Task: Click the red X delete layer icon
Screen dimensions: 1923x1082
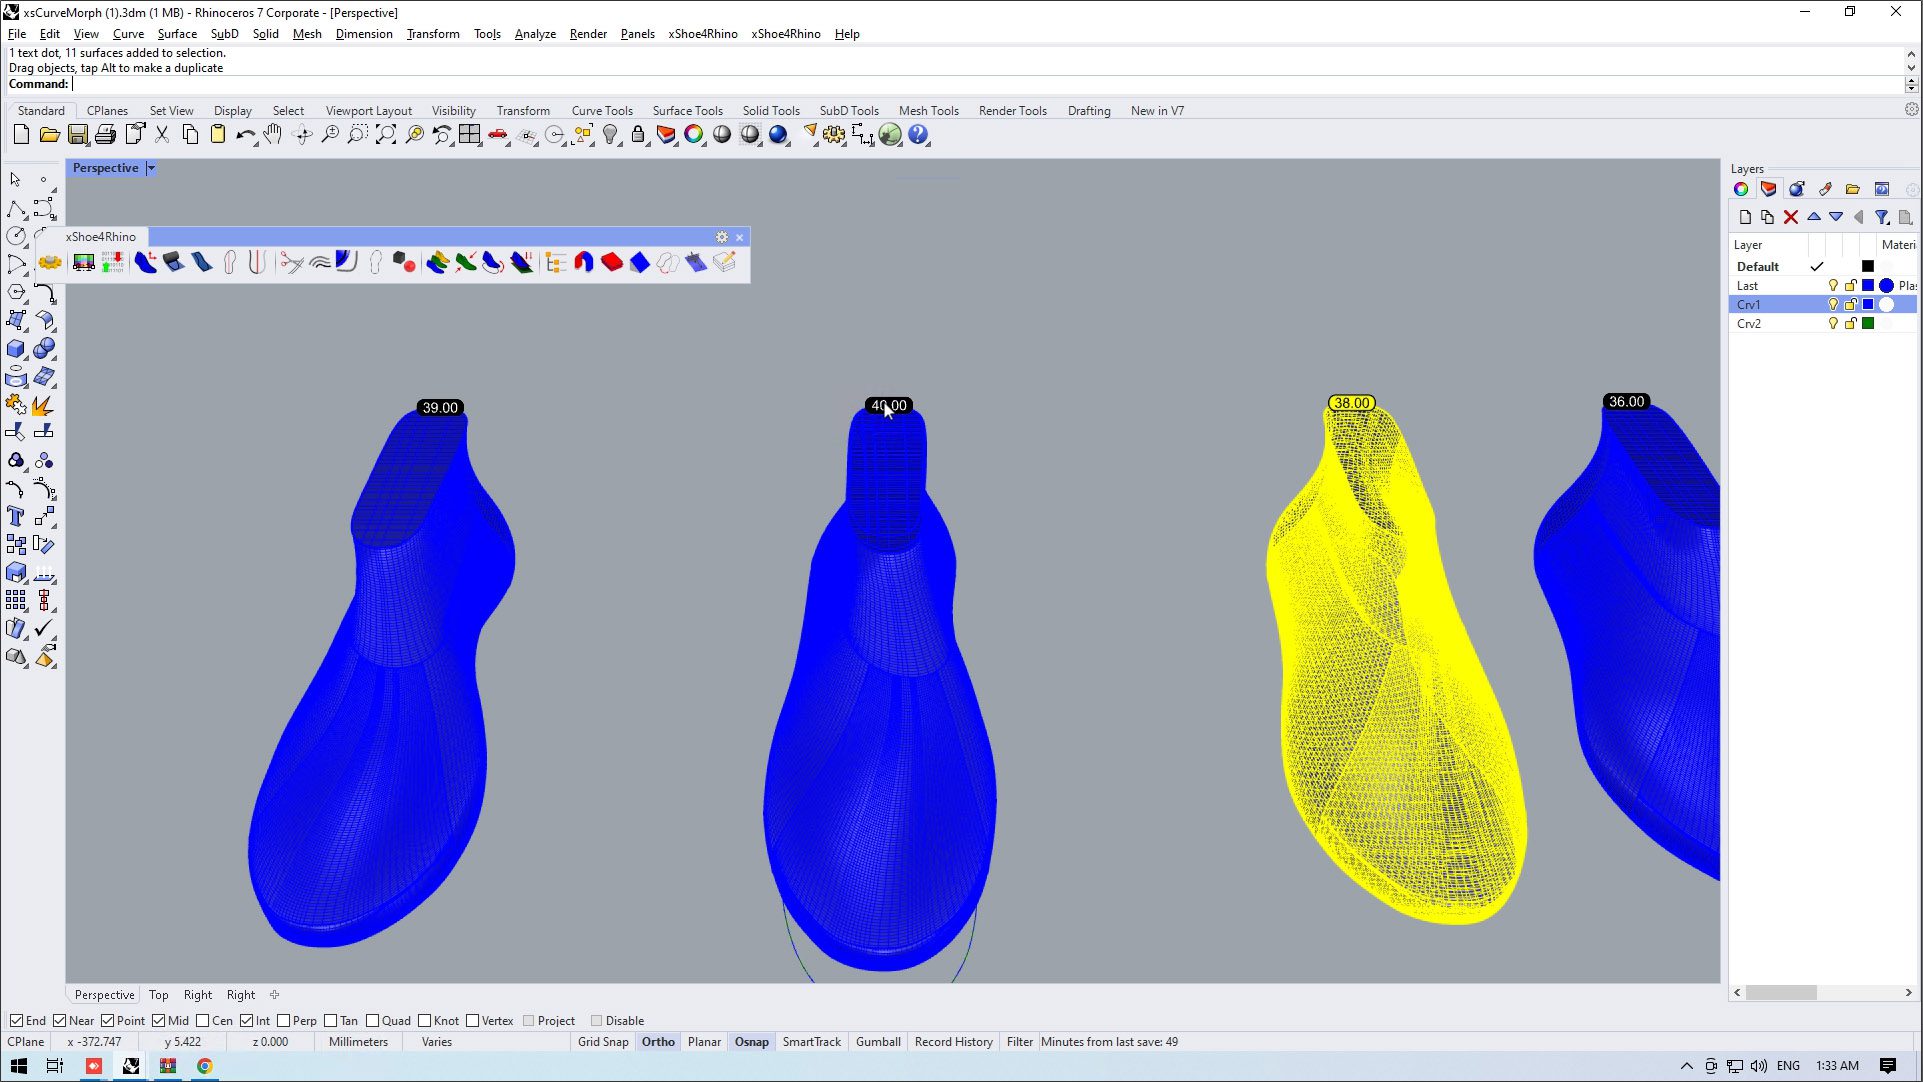Action: pos(1791,217)
